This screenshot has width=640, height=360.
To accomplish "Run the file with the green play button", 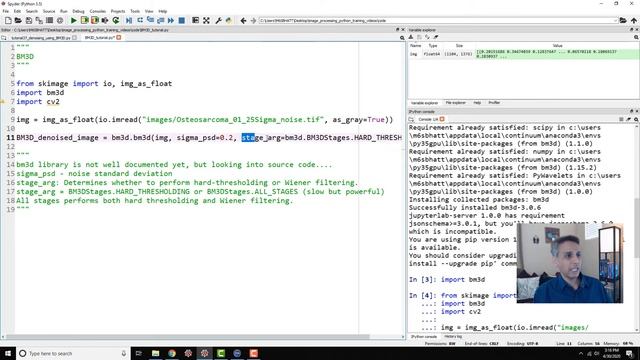I will point(73,20).
